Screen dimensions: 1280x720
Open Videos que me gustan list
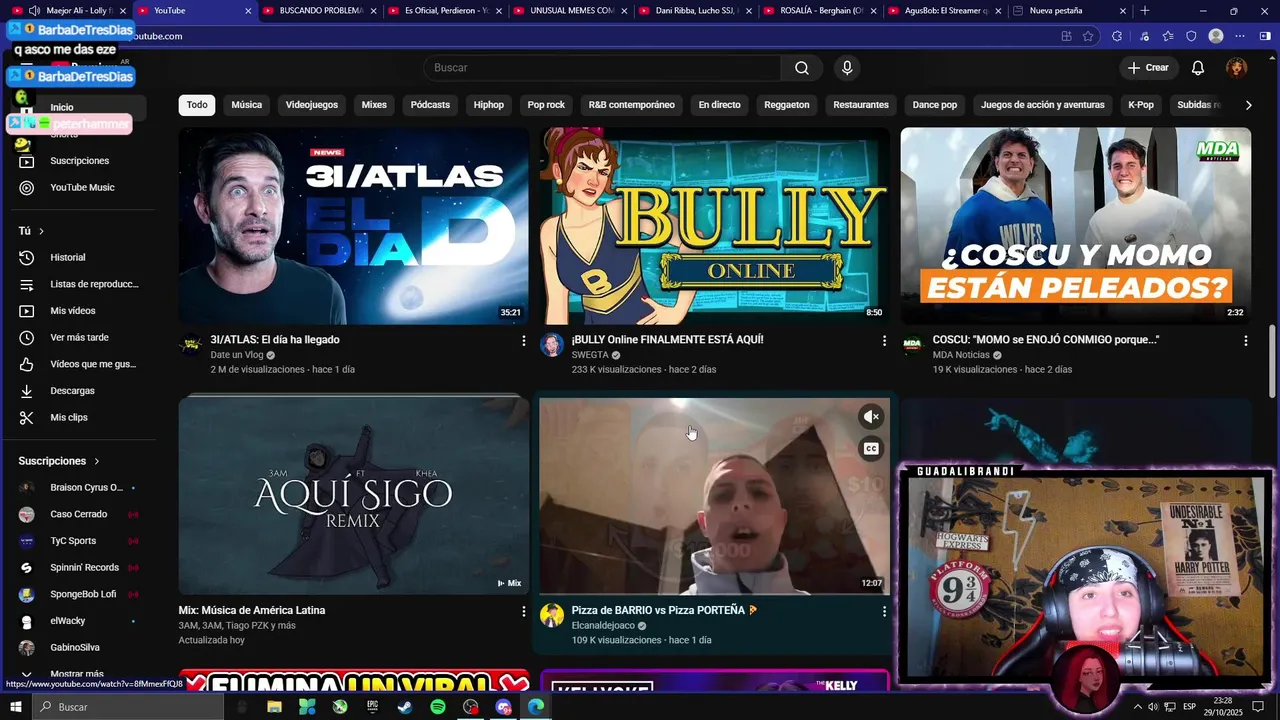[x=80, y=364]
